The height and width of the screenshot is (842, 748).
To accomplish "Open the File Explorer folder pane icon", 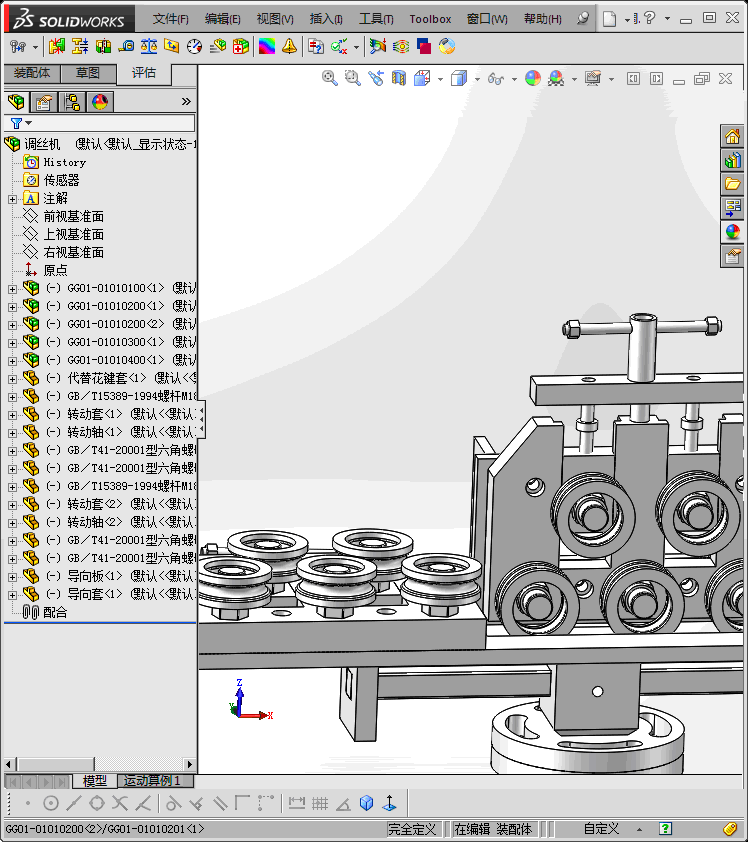I will coord(733,184).
